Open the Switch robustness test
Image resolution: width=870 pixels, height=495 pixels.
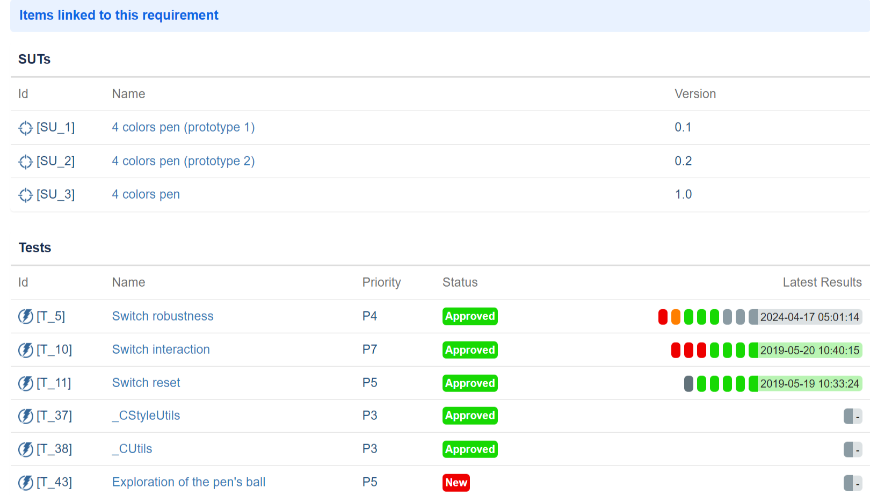click(163, 316)
